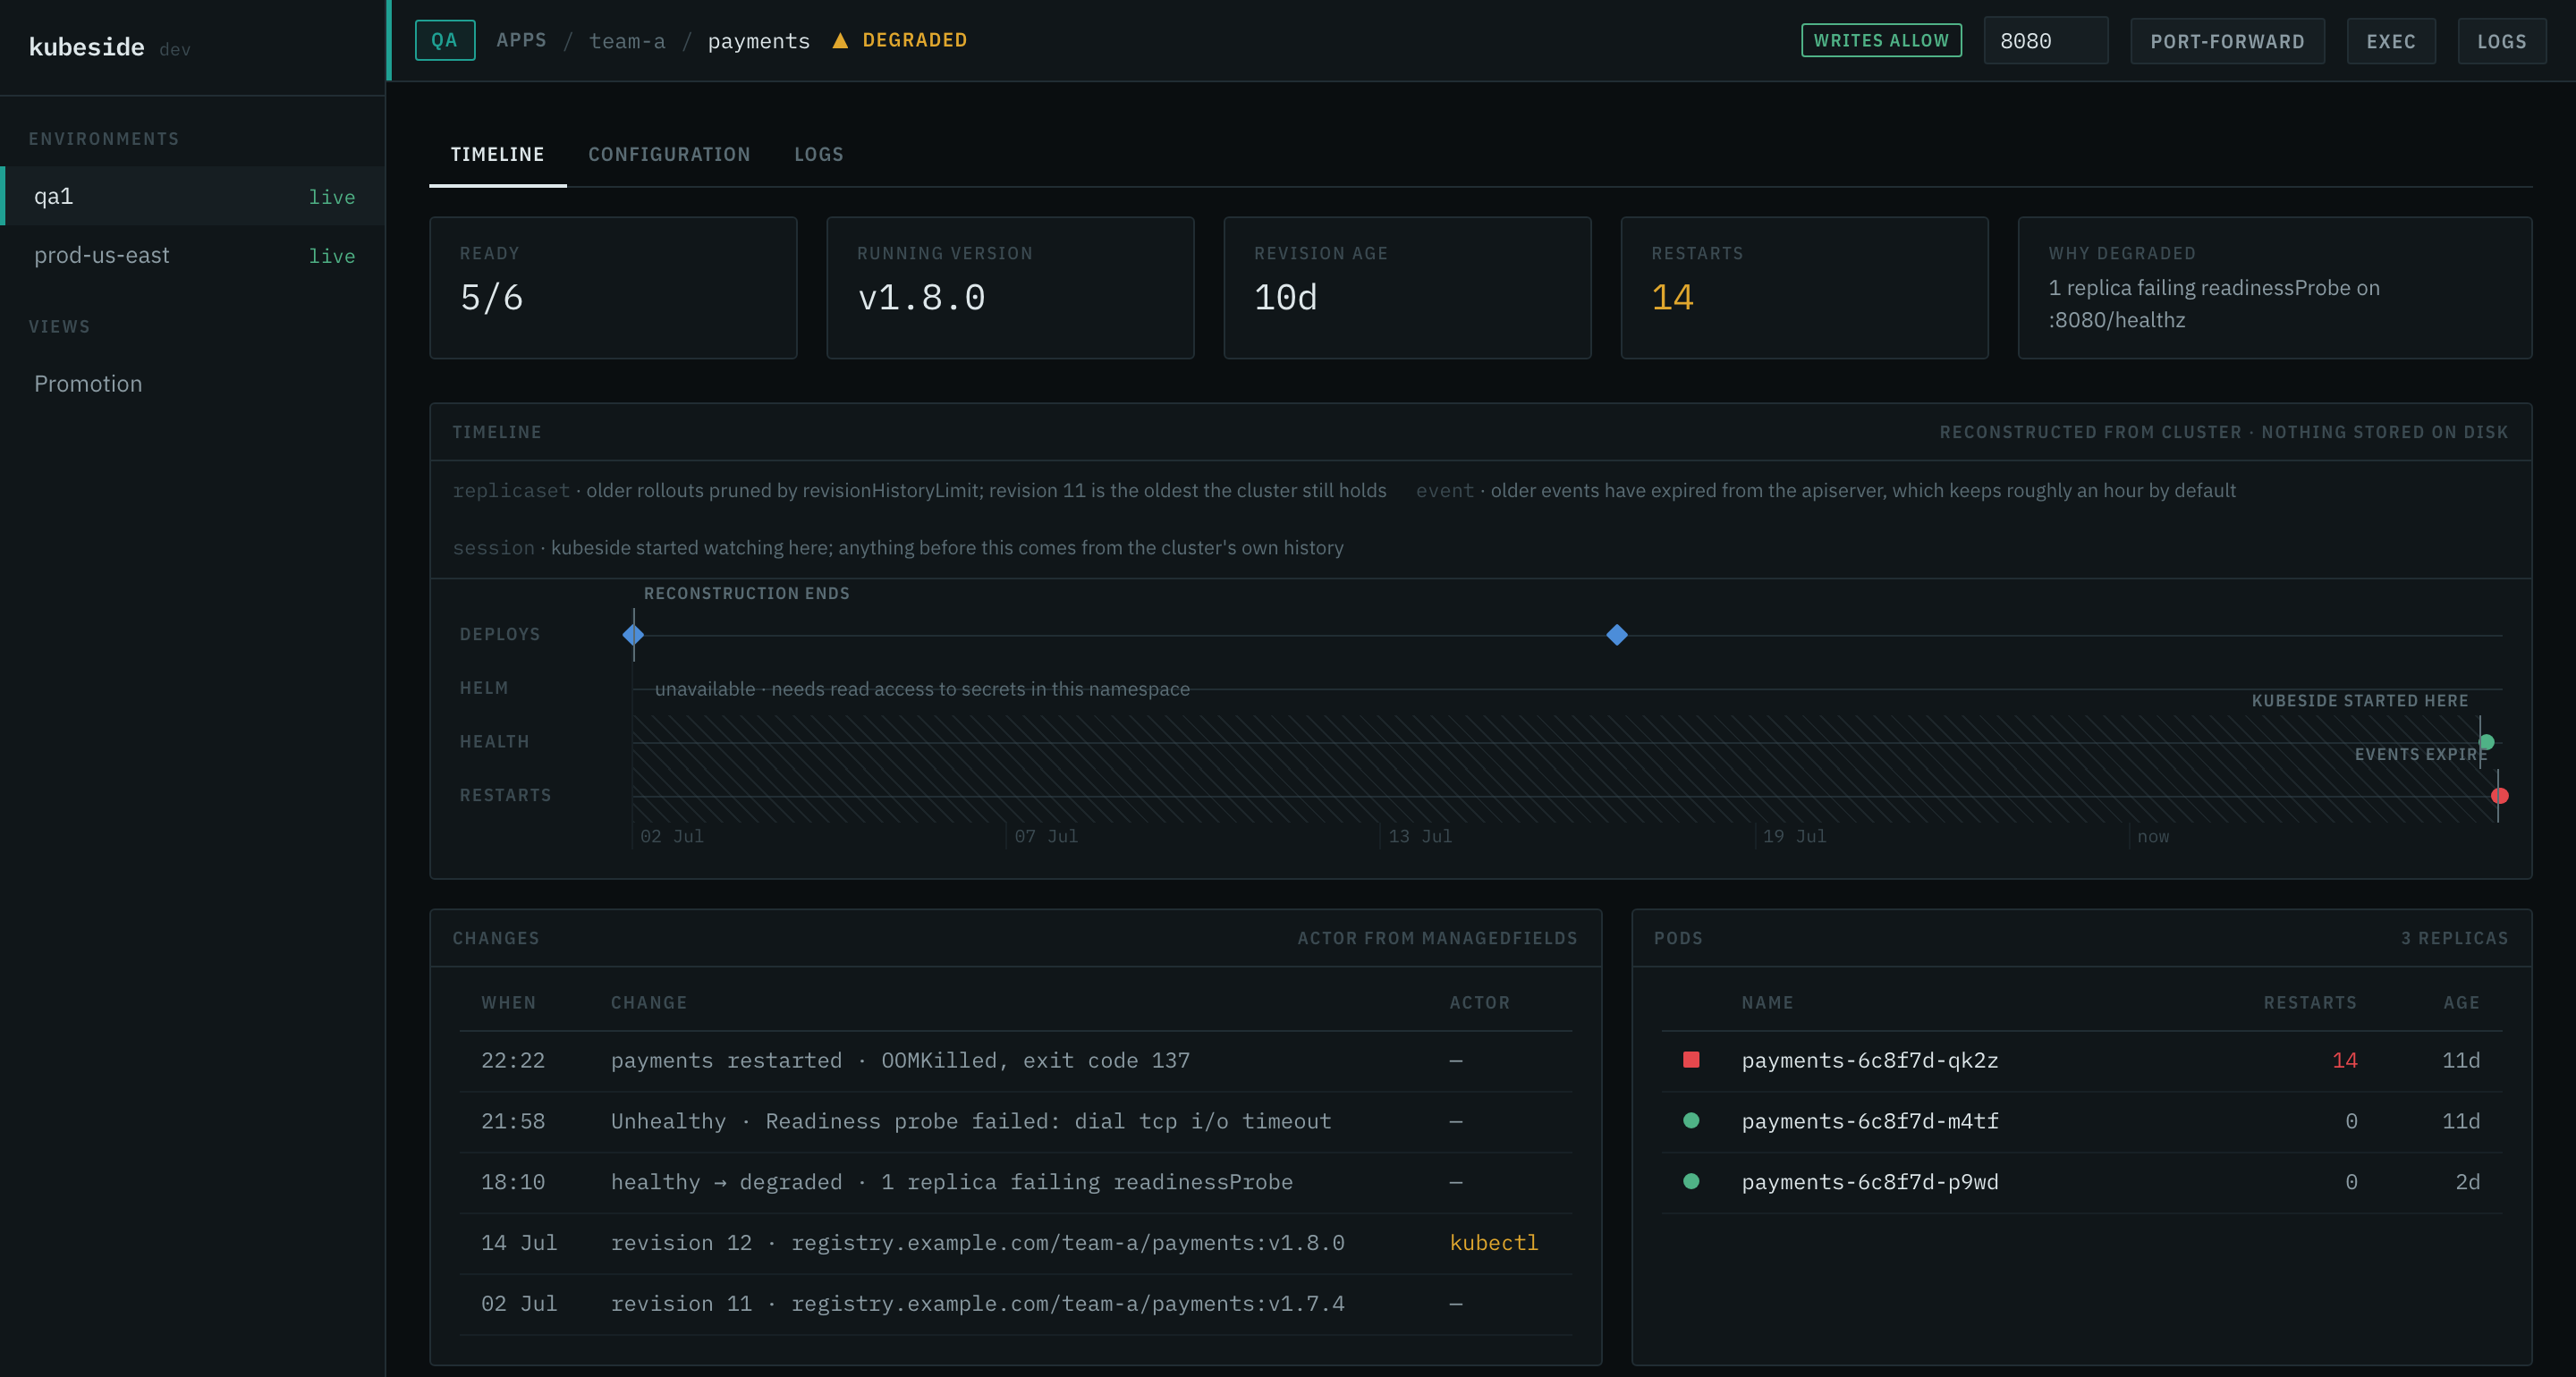Click the revision 12 v1.8.0 row

[1015, 1243]
